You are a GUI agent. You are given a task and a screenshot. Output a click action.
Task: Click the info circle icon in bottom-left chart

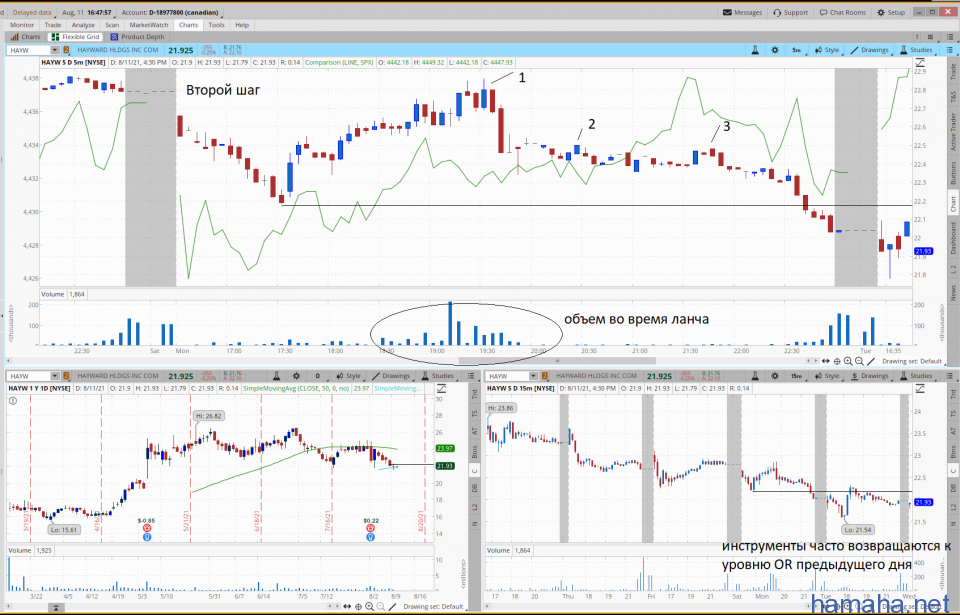pyautogui.click(x=13, y=401)
